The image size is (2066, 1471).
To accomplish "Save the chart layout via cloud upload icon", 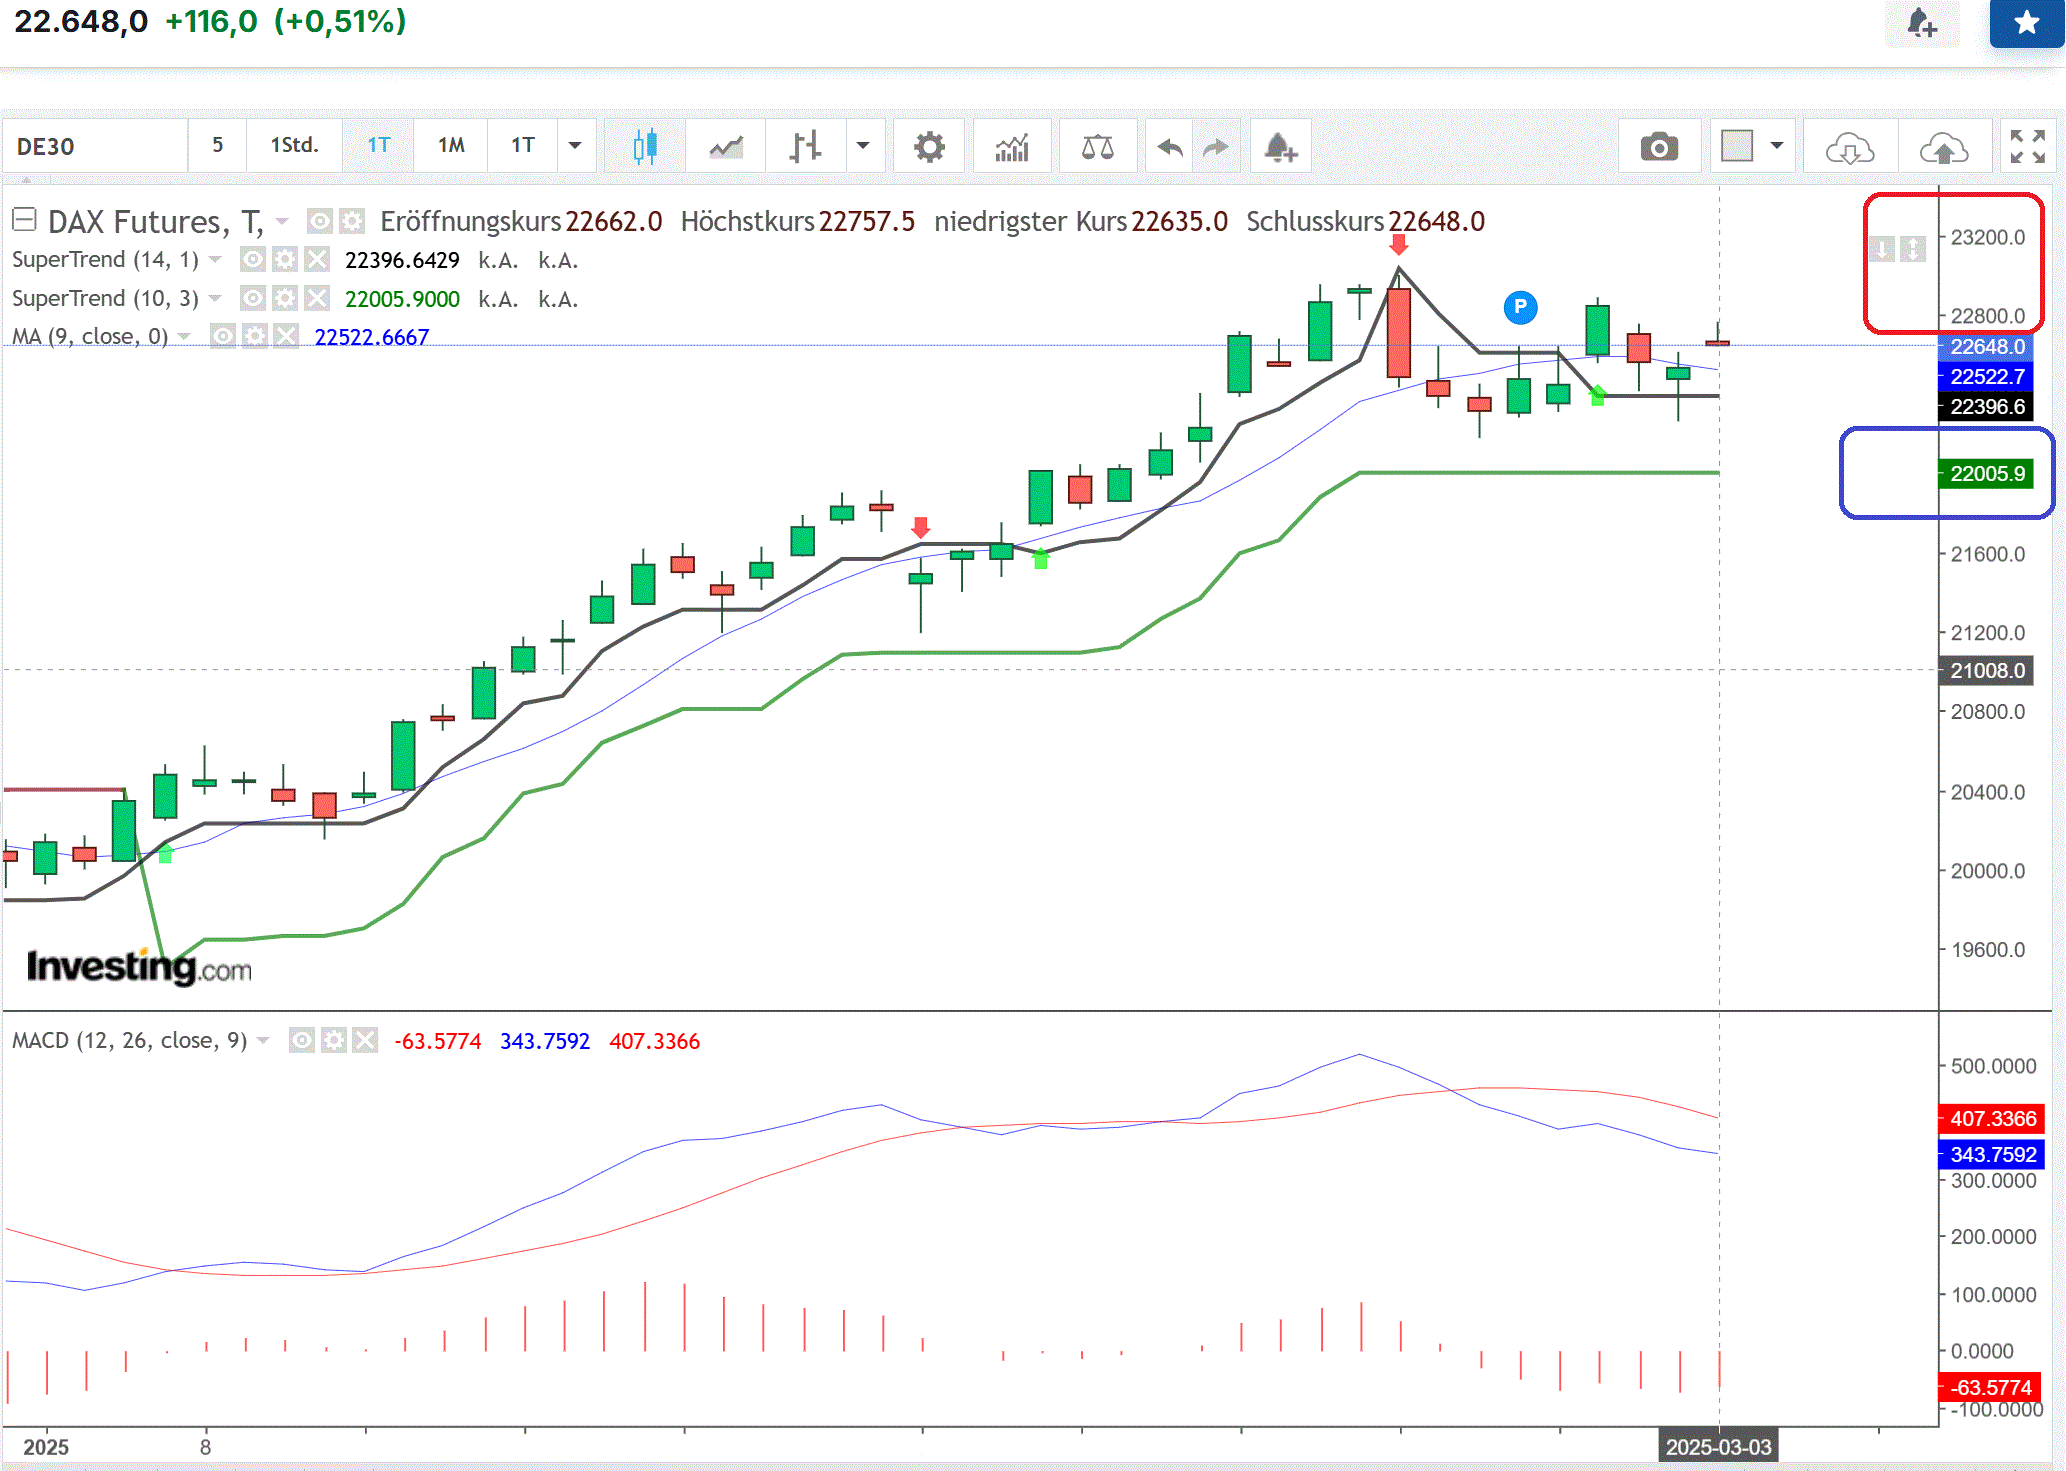I will pyautogui.click(x=1944, y=146).
